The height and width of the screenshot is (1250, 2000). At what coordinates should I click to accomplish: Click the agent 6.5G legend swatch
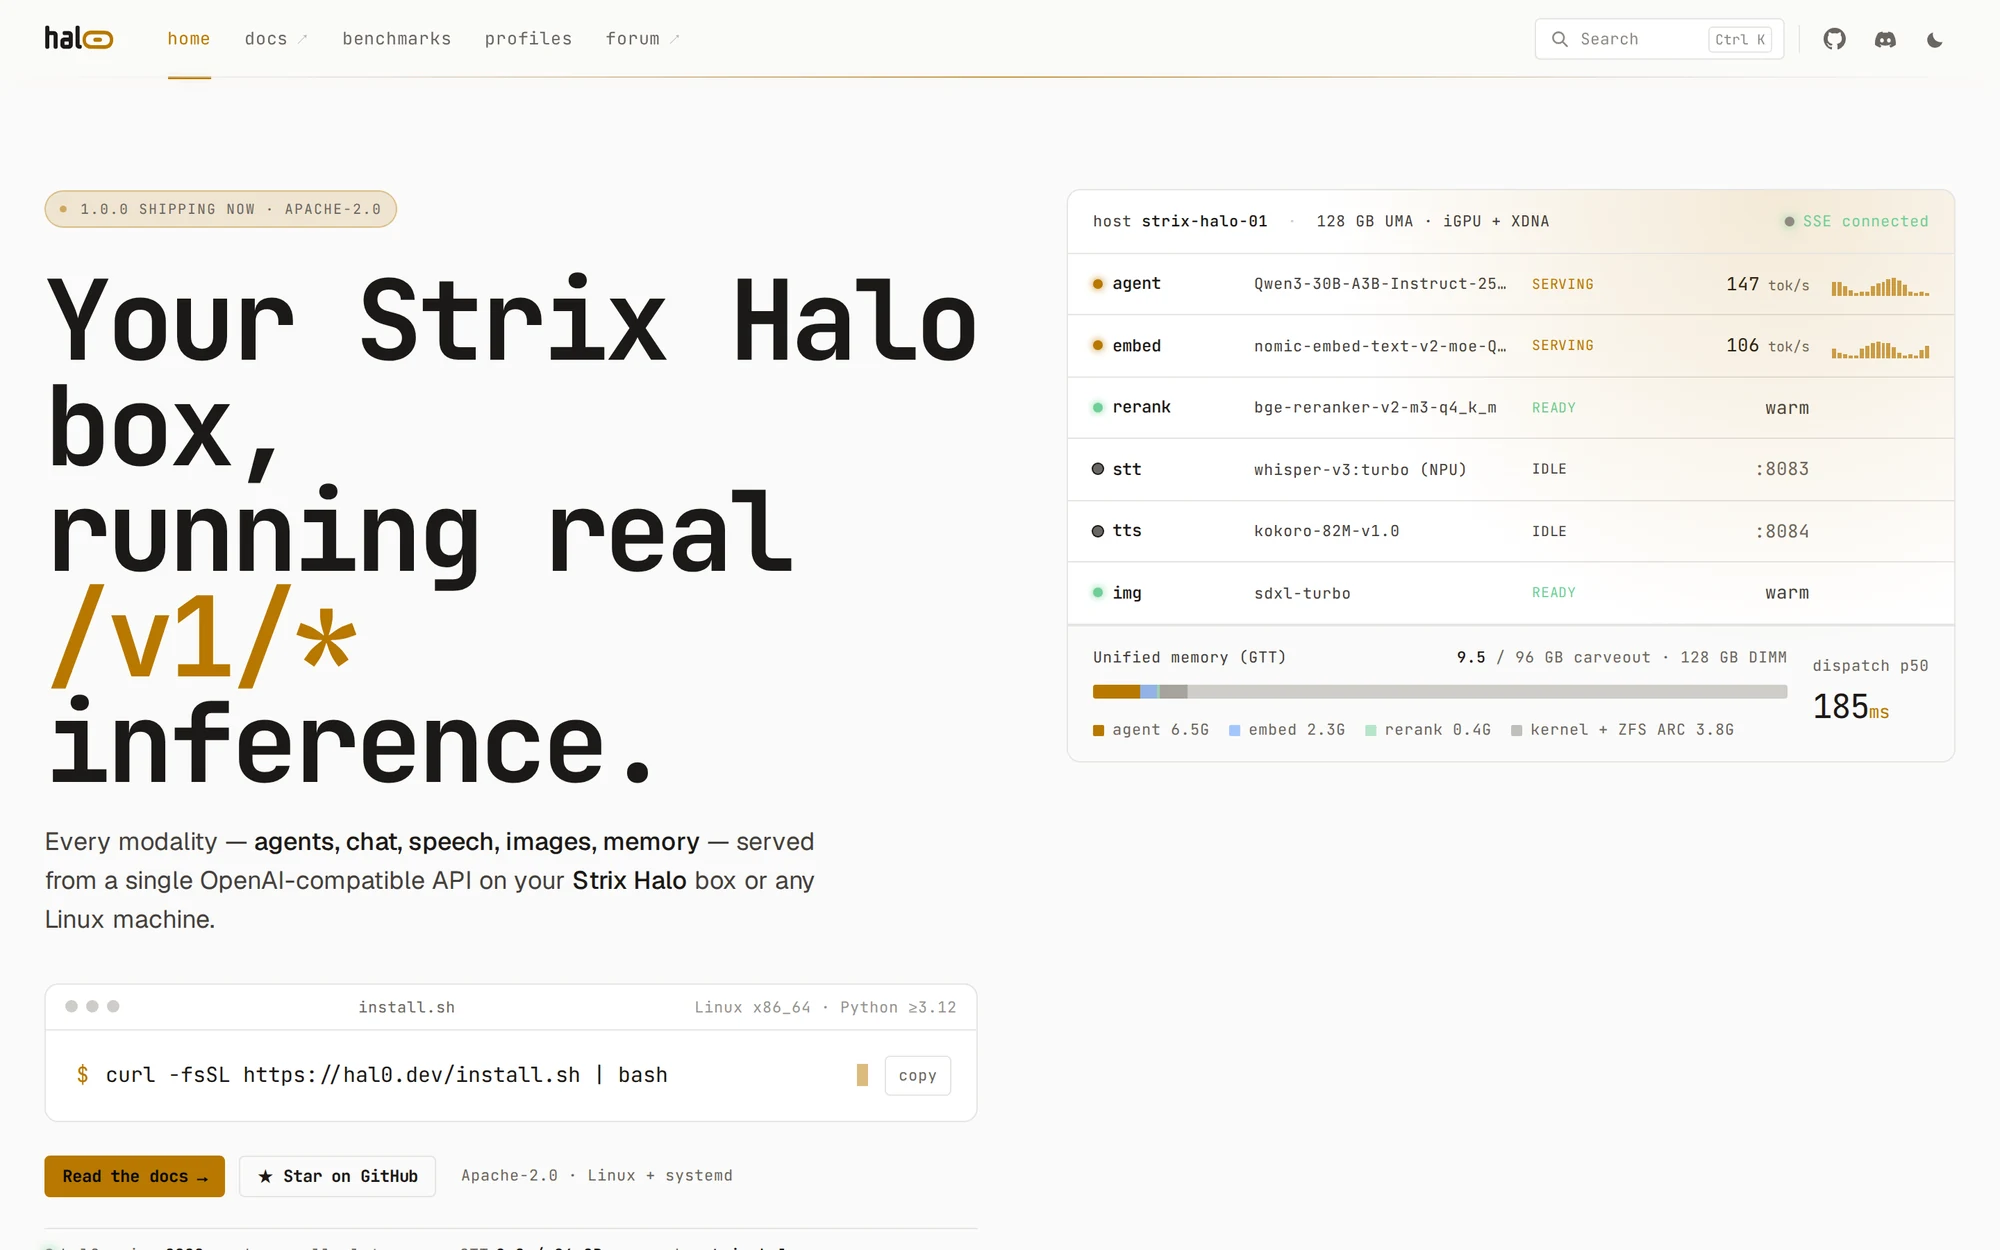(x=1098, y=731)
